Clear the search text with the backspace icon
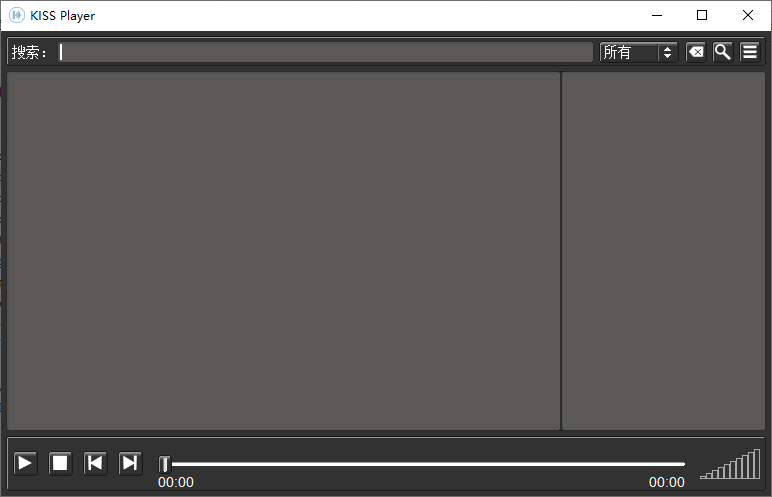Viewport: 772px width, 497px height. click(x=696, y=52)
